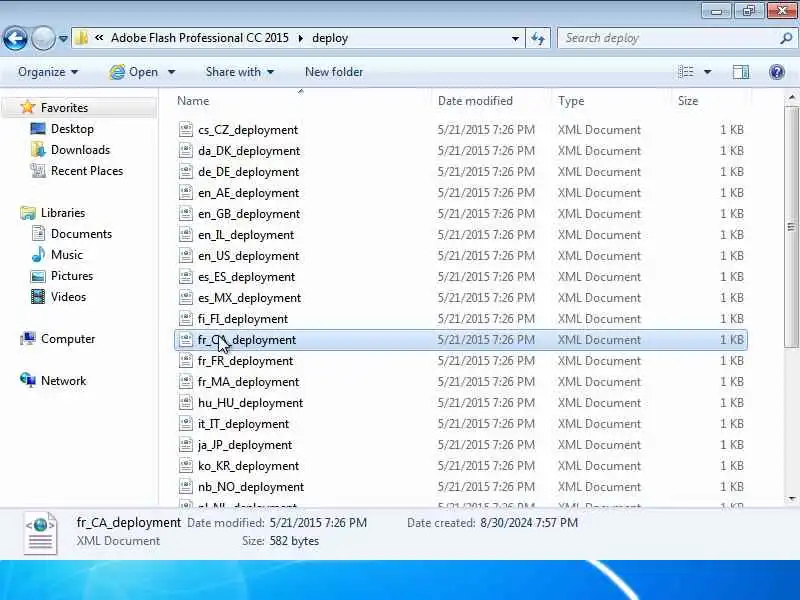Click the file list scrollbar thumb
Screen dimensions: 800x600
coord(791,227)
